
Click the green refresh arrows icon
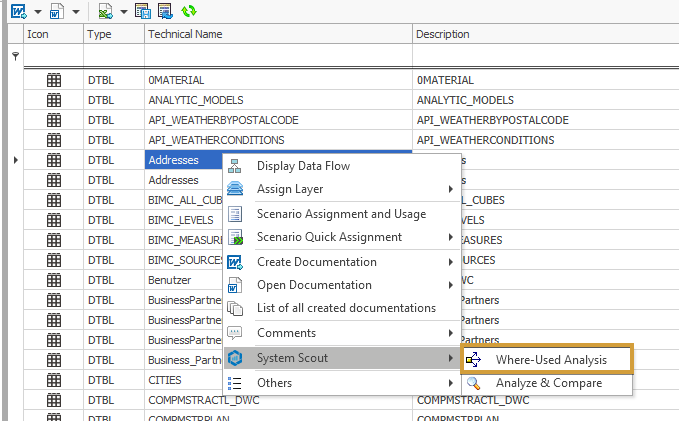(188, 11)
